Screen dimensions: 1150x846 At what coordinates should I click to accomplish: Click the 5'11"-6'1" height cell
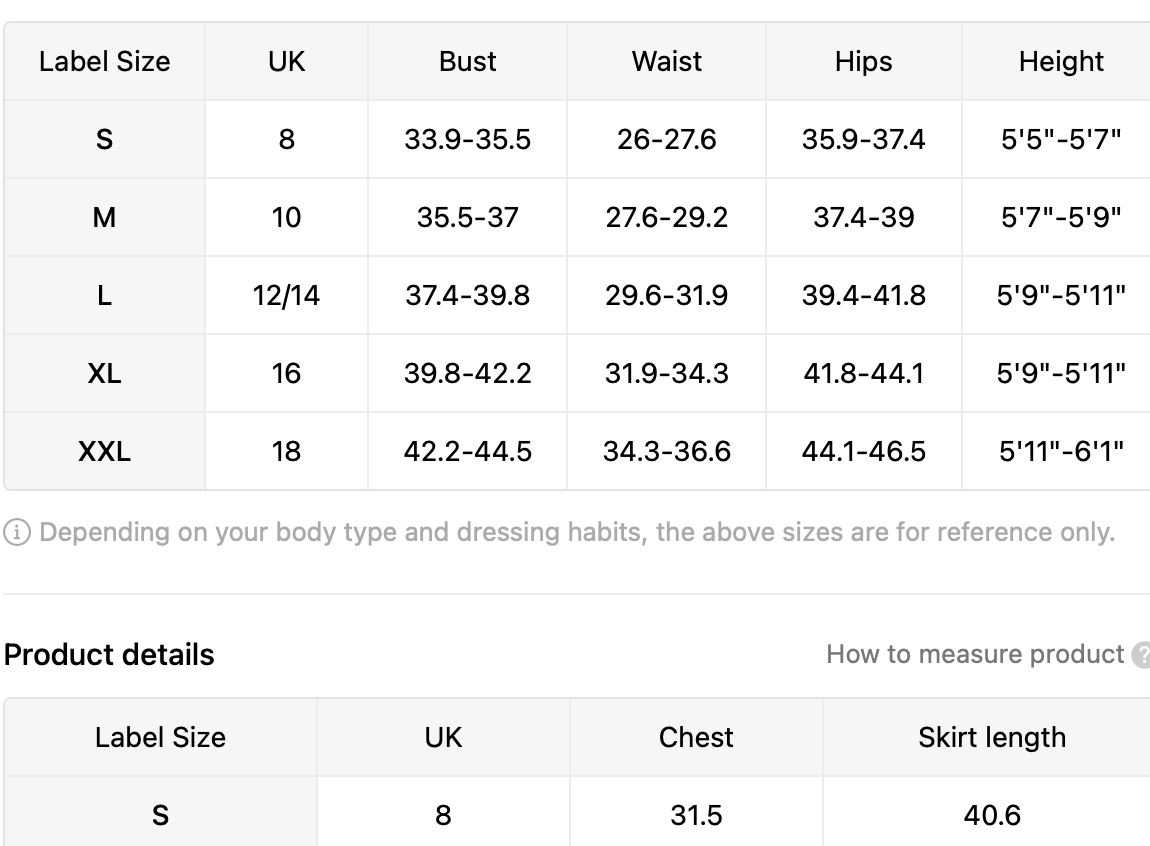1061,452
